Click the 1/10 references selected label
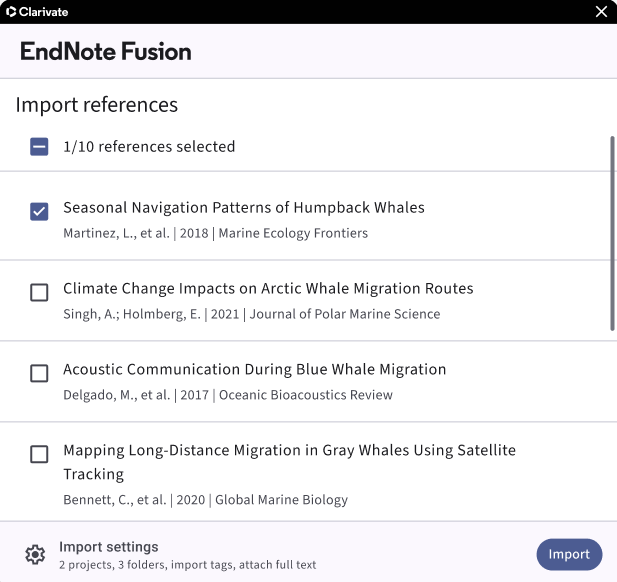Screen dimensions: 617x582 (x=149, y=146)
